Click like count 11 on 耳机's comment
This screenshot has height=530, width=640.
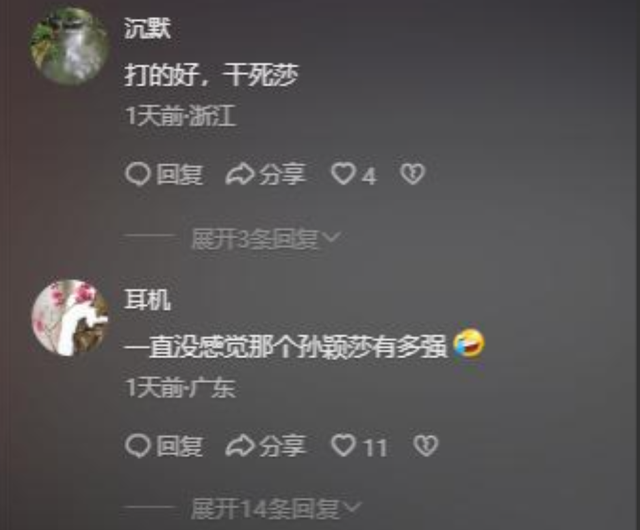click(x=376, y=447)
